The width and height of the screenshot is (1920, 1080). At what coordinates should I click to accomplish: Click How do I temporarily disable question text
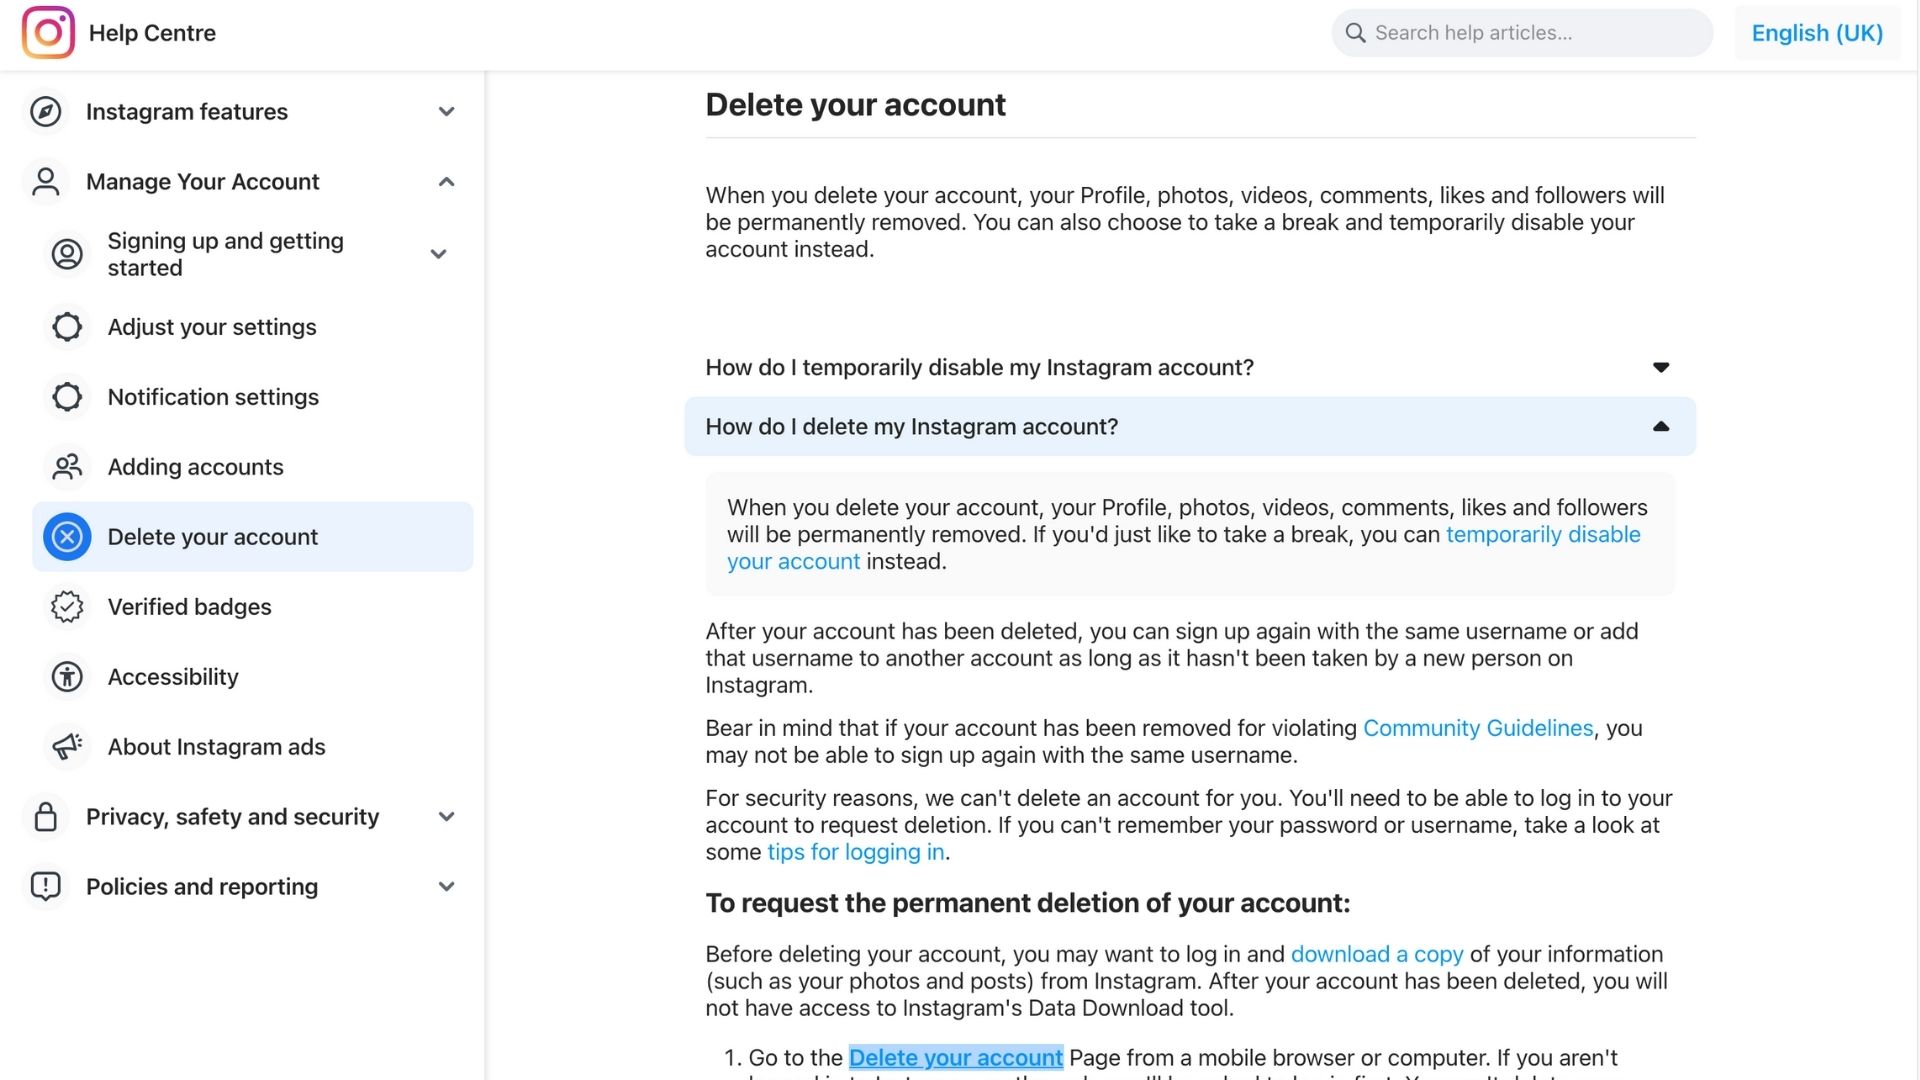pos(979,367)
